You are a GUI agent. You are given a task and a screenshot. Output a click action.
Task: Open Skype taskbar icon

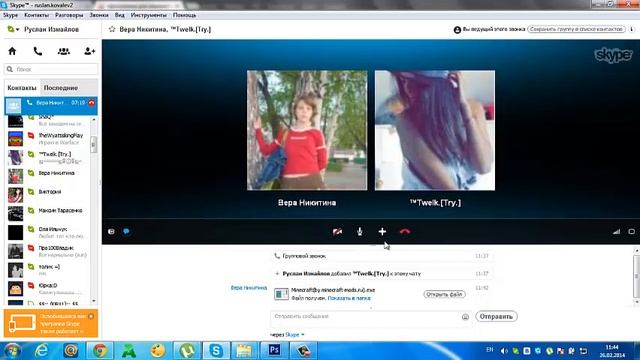(216, 351)
